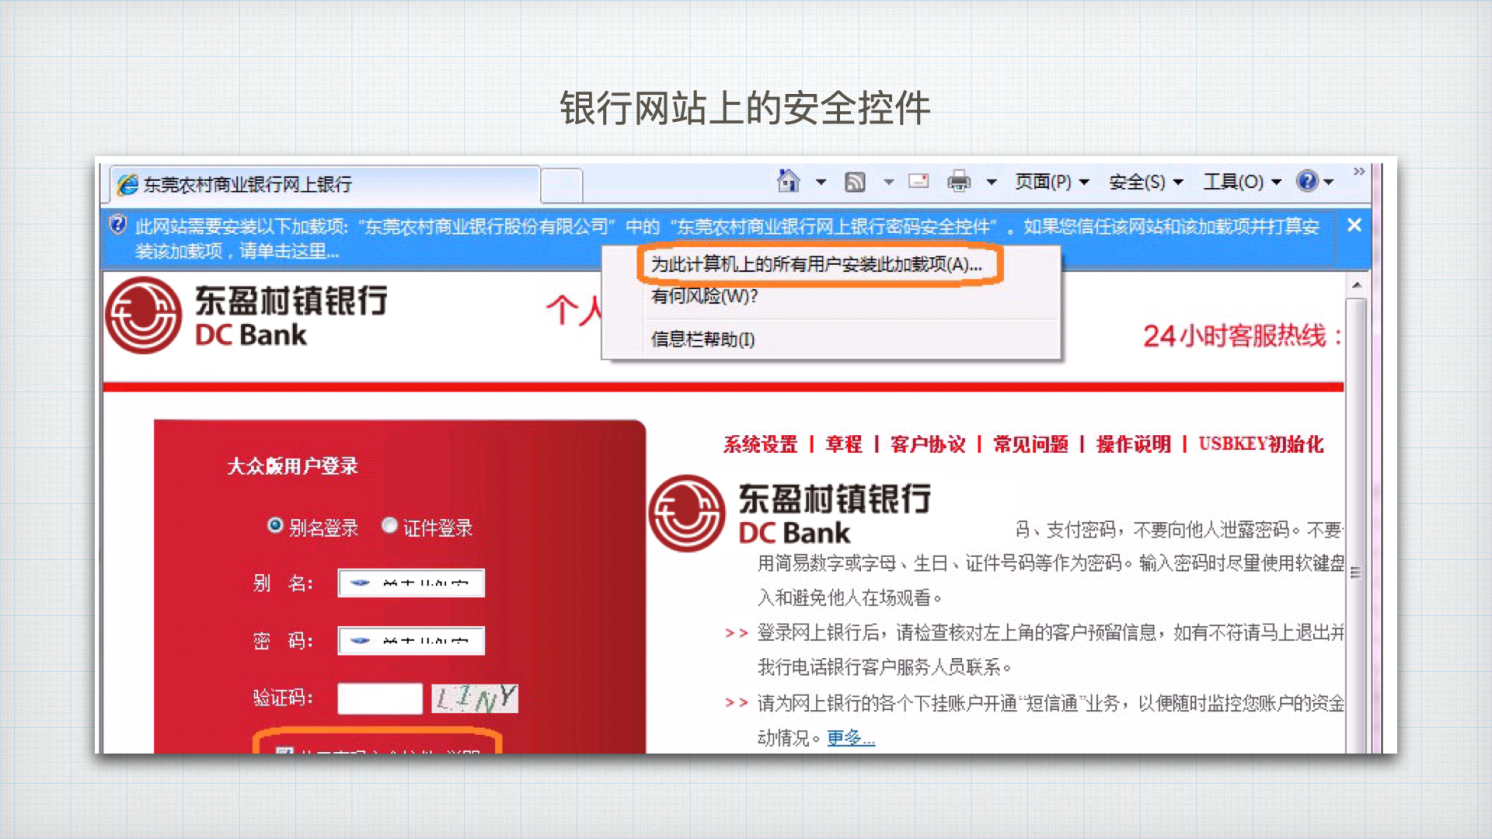Expand the feeds dropdown arrow
The width and height of the screenshot is (1492, 839).
pos(888,182)
